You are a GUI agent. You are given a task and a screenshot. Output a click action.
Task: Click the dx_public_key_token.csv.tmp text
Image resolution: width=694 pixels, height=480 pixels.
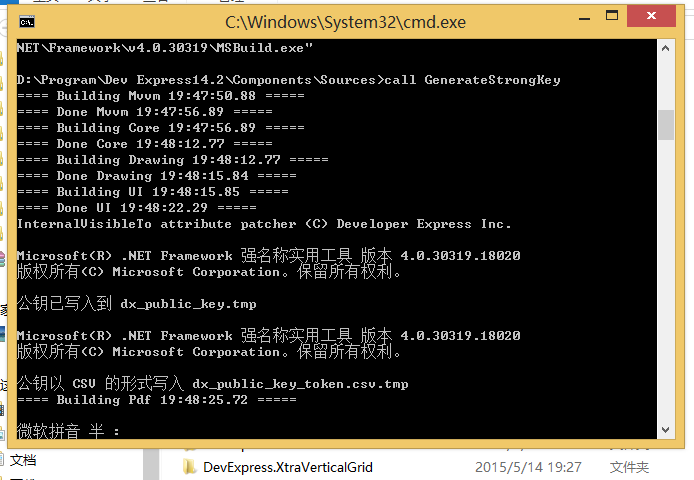(301, 384)
